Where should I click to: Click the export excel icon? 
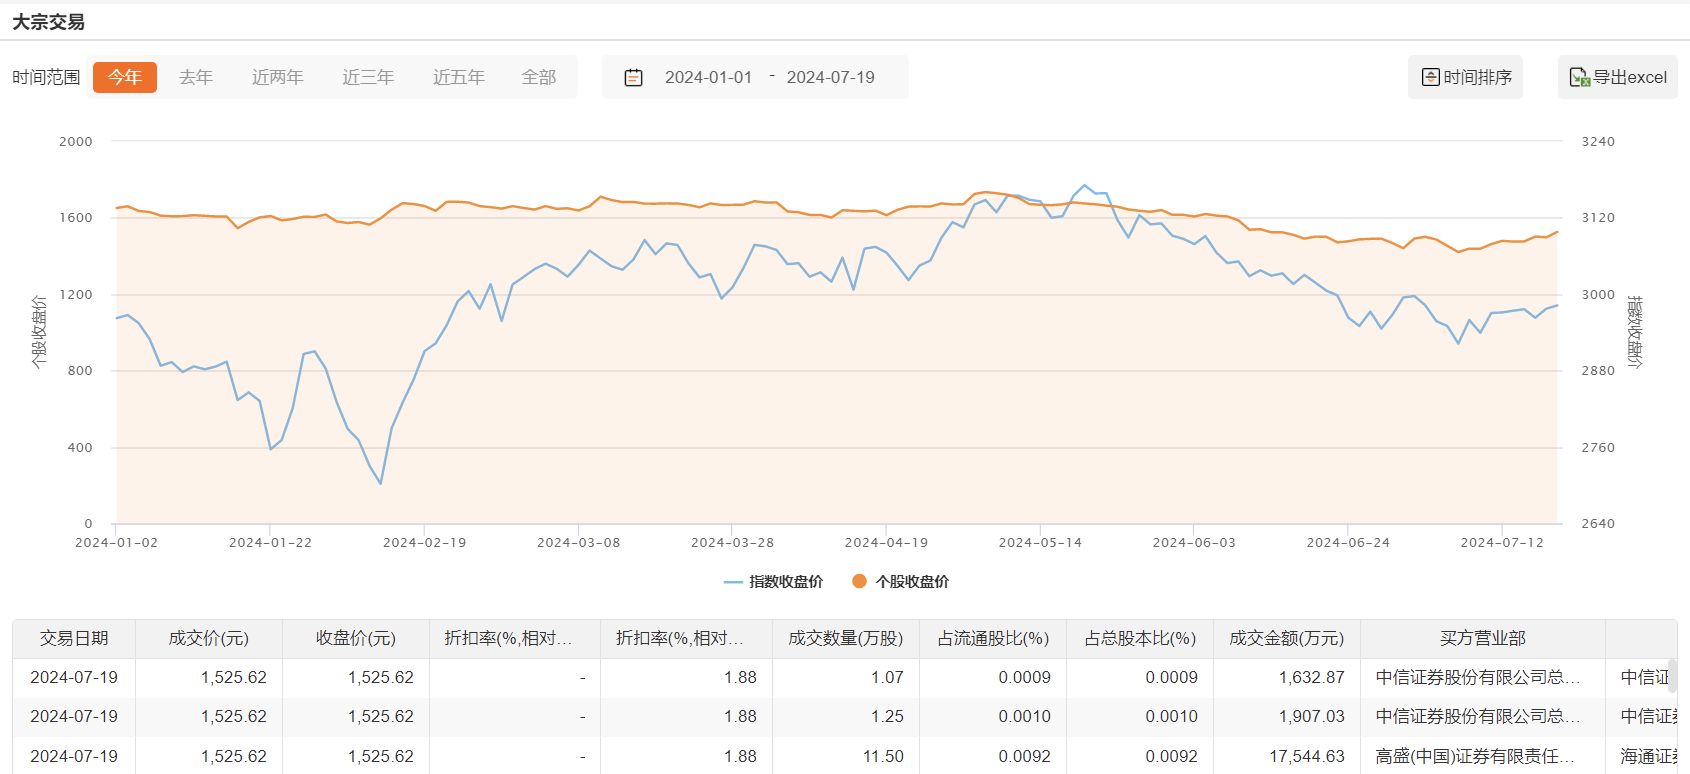pos(1579,77)
